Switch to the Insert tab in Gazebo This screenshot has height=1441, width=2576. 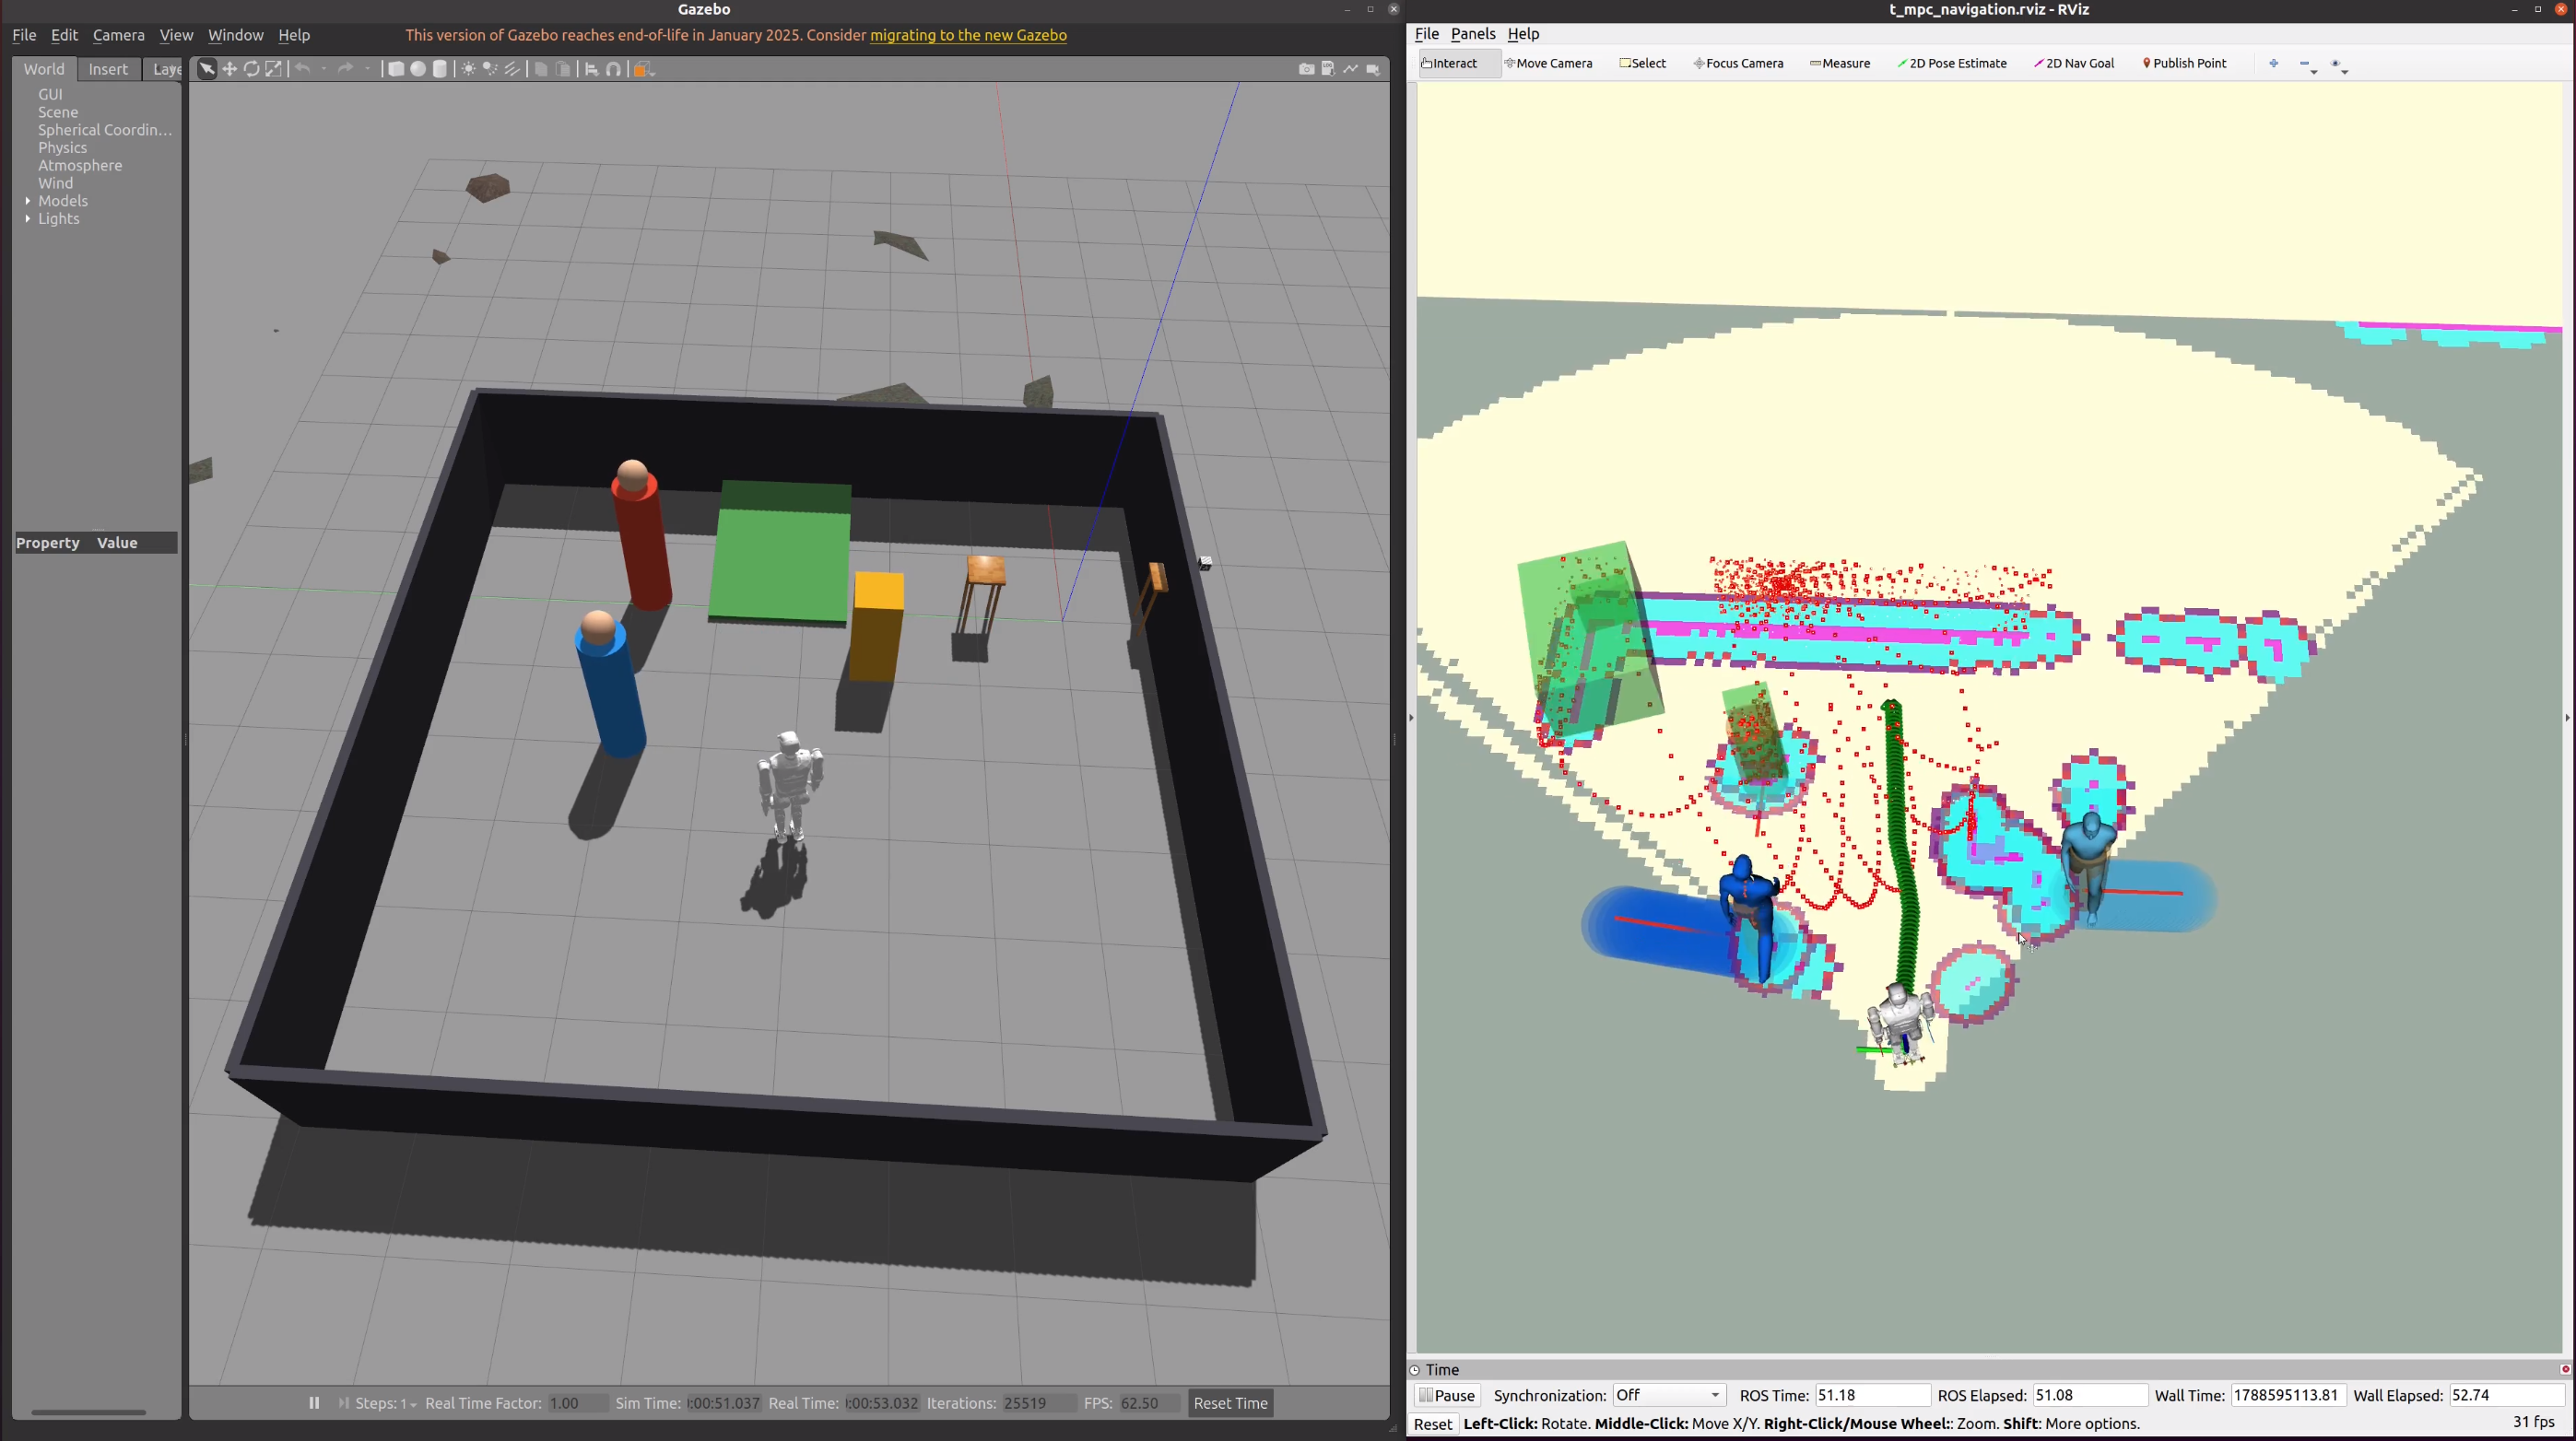click(108, 69)
